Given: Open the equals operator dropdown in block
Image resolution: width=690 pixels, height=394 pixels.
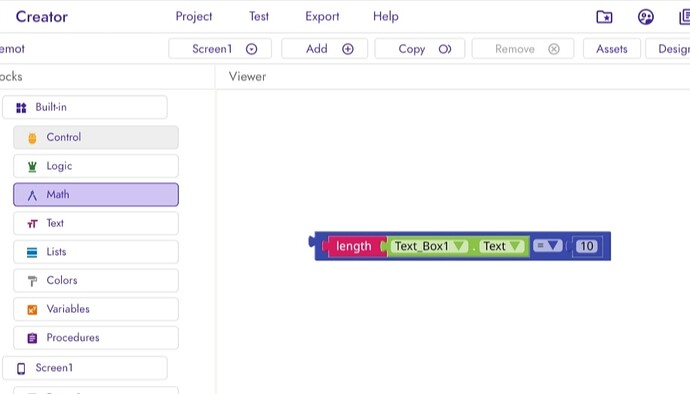Looking at the screenshot, I should (x=547, y=246).
